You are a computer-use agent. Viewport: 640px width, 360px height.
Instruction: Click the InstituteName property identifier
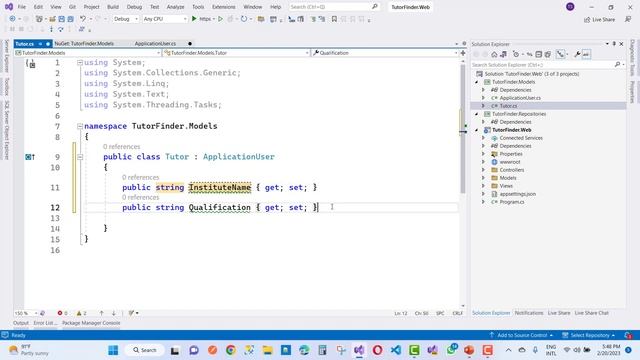pyautogui.click(x=220, y=187)
